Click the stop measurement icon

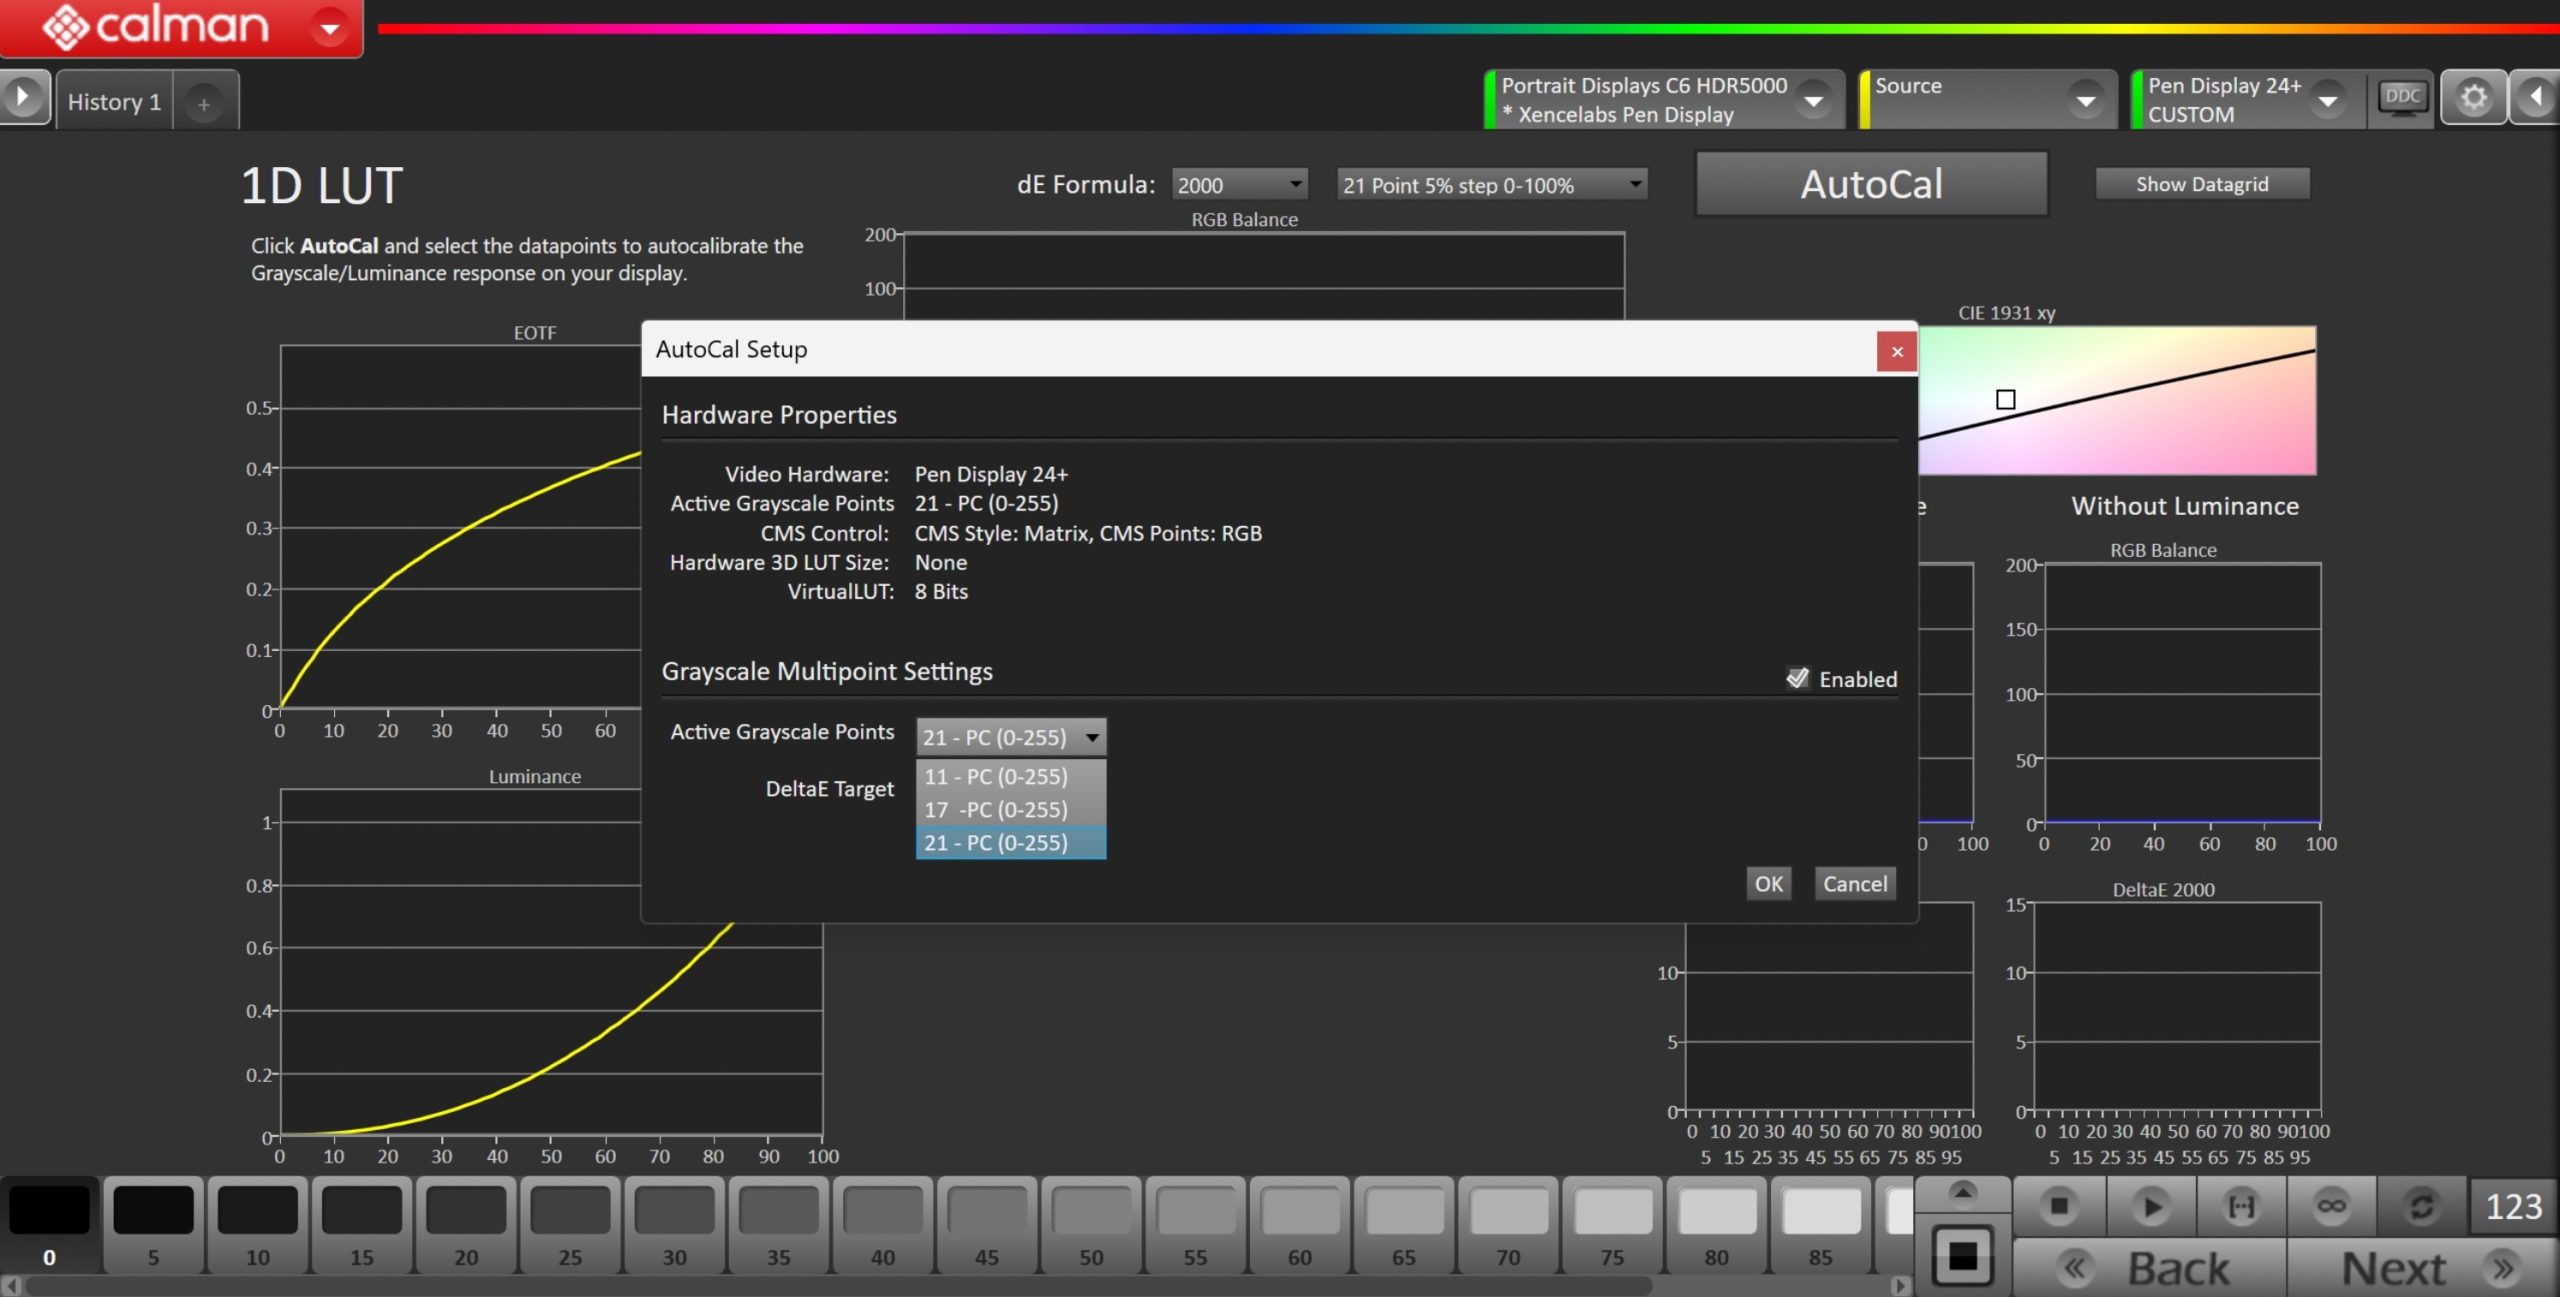coord(2059,1206)
